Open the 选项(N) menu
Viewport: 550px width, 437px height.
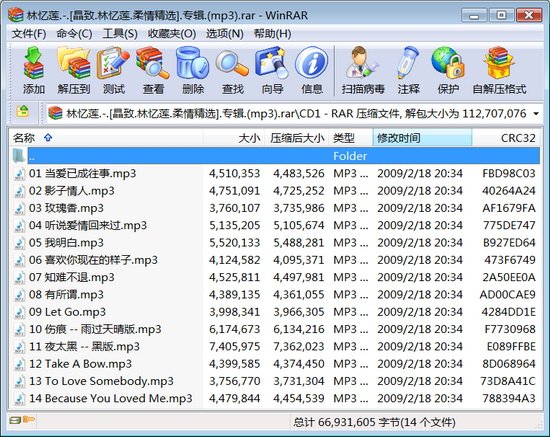click(224, 34)
